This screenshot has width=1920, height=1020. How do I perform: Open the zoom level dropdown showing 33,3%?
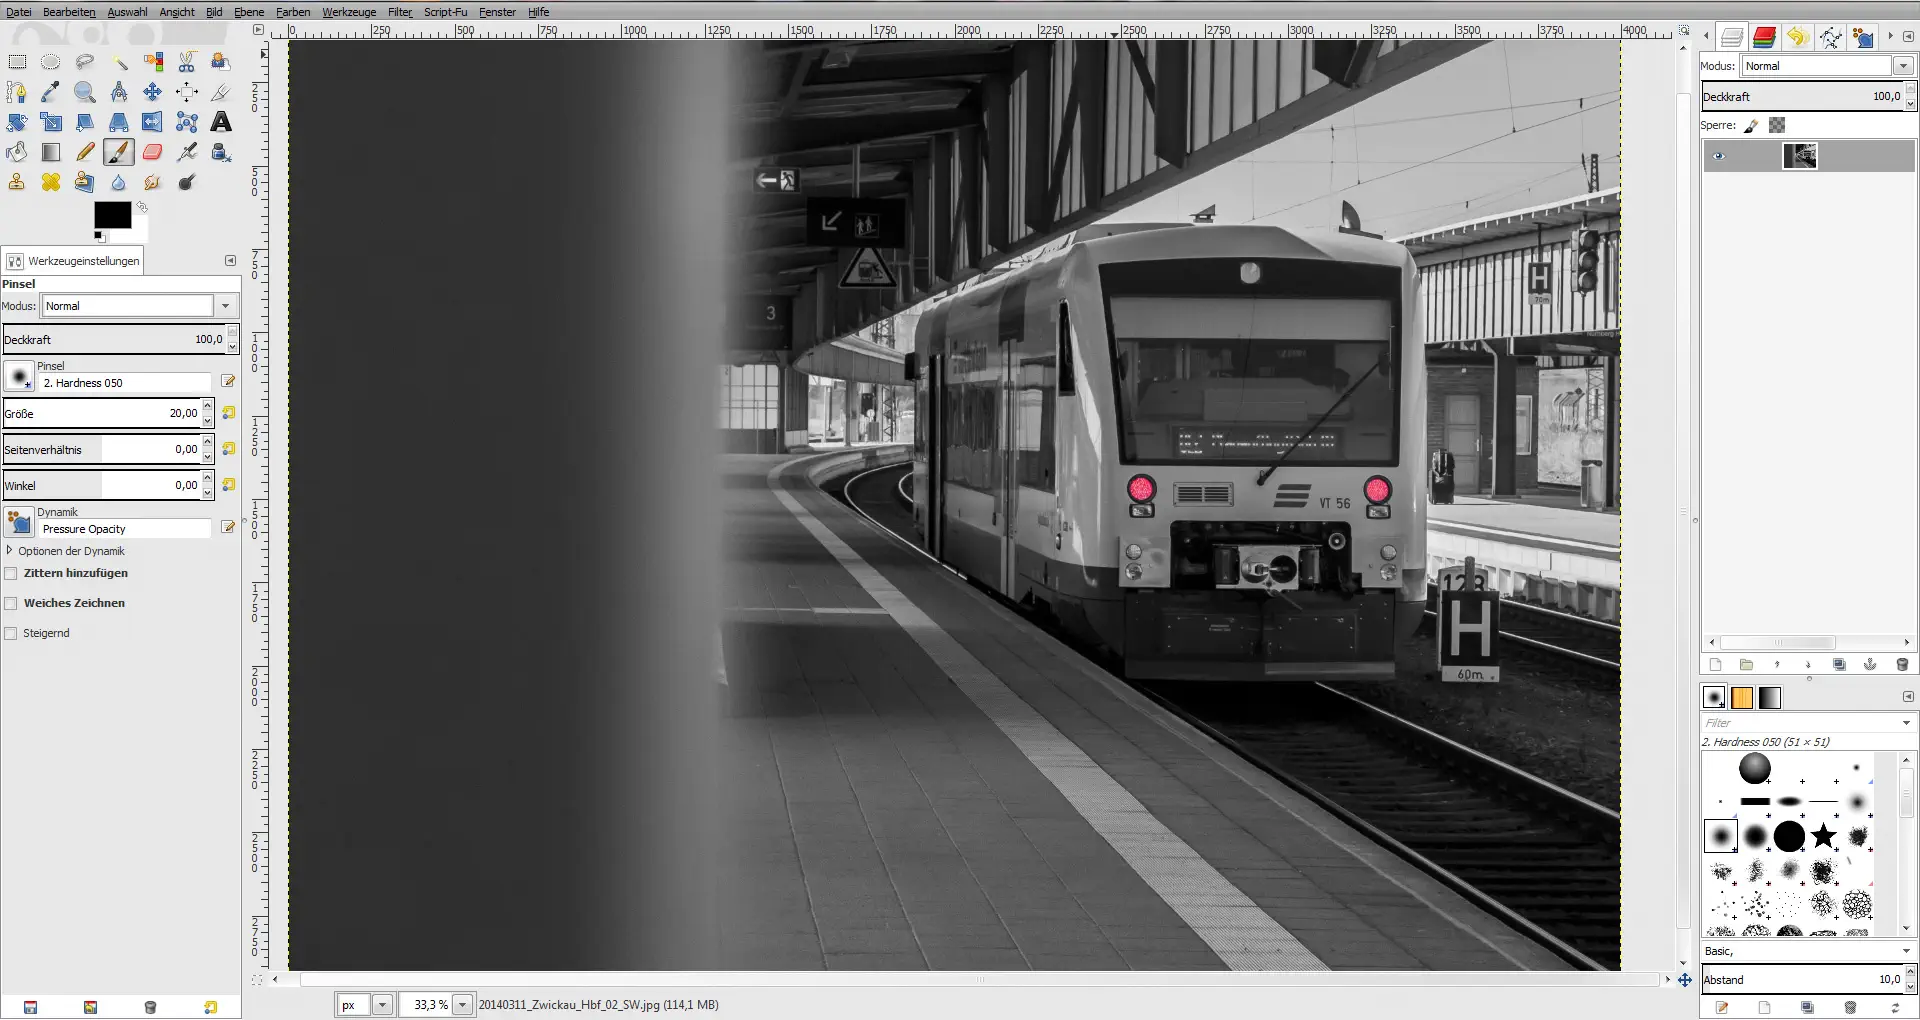tap(461, 1005)
